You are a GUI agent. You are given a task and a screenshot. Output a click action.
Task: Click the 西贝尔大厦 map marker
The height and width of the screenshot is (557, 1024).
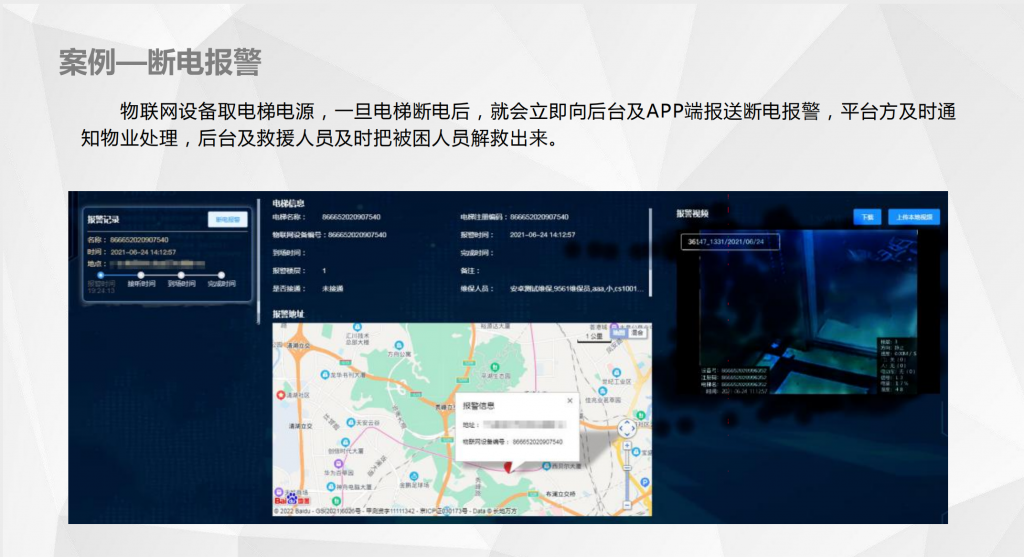547,466
